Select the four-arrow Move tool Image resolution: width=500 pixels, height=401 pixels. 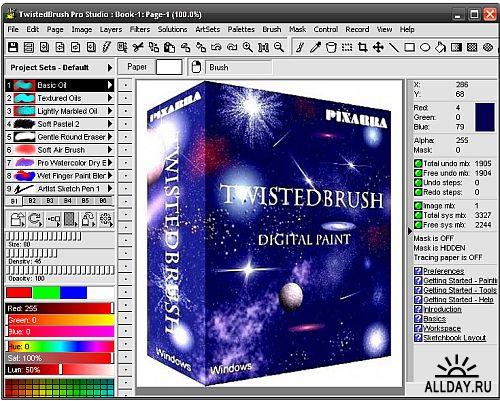(378, 47)
